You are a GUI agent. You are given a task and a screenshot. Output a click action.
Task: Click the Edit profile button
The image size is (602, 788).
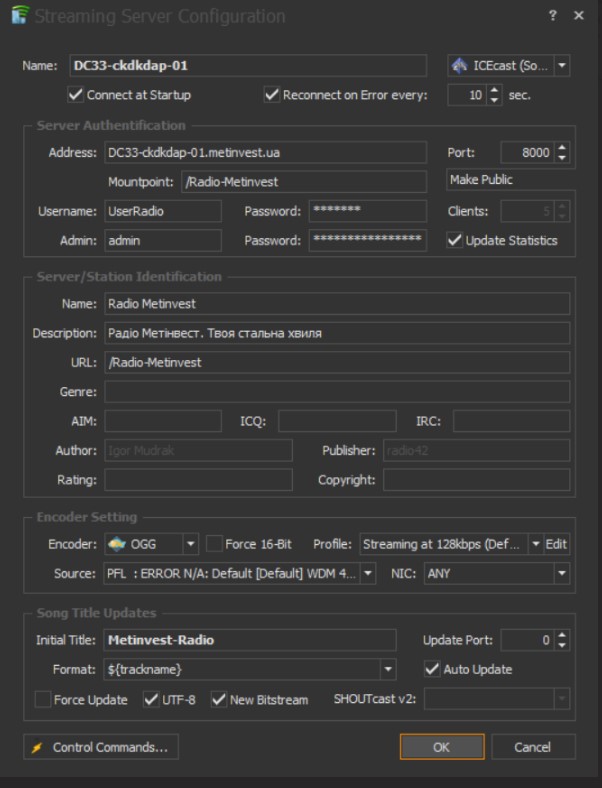click(556, 544)
